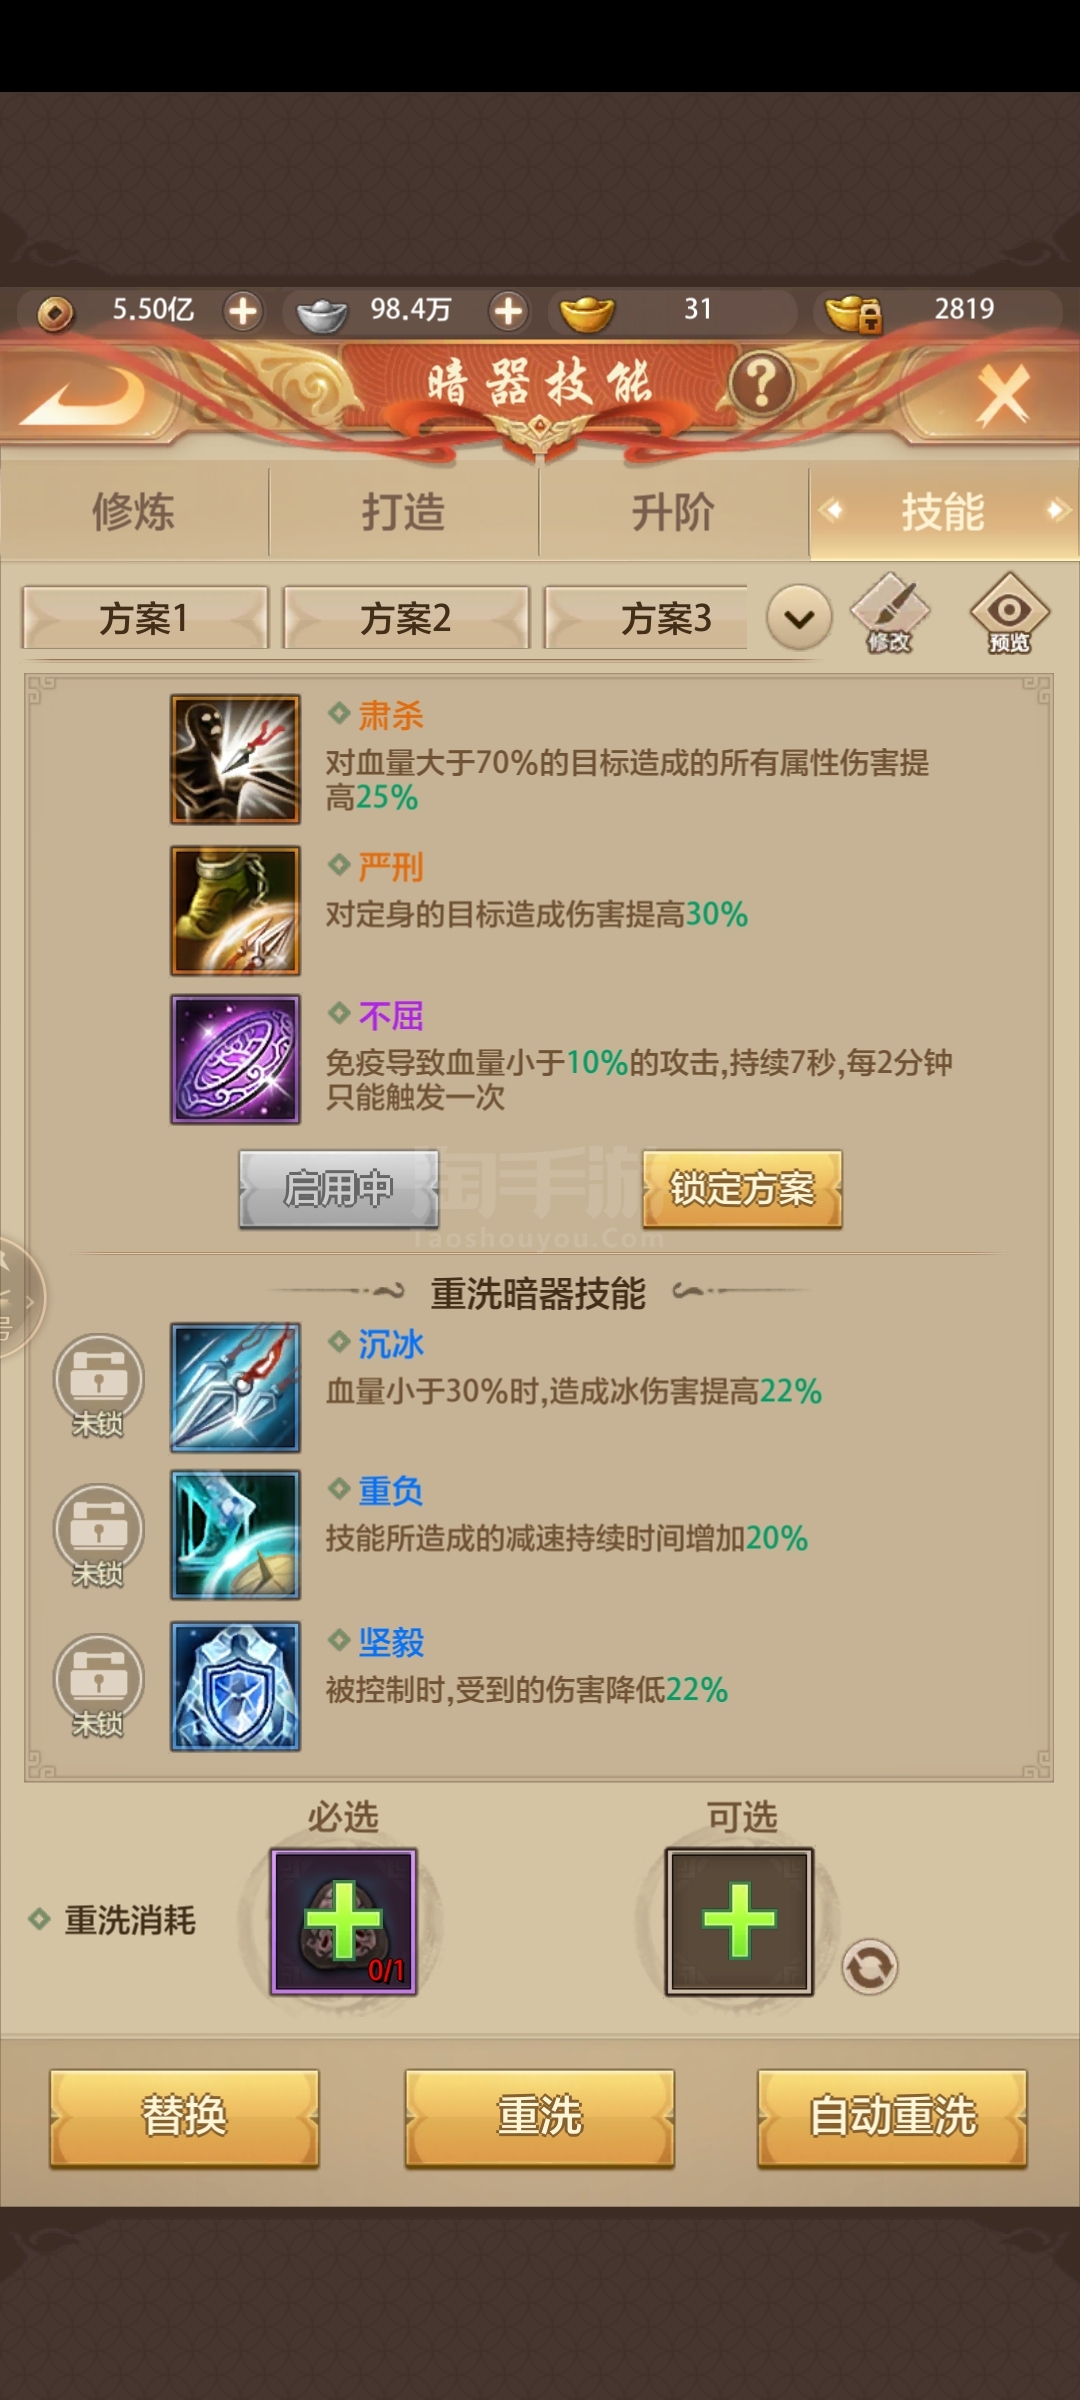Image resolution: width=1080 pixels, height=2400 pixels.
Task: Tap the plus next to 98.4万 silver
Action: pos(508,311)
